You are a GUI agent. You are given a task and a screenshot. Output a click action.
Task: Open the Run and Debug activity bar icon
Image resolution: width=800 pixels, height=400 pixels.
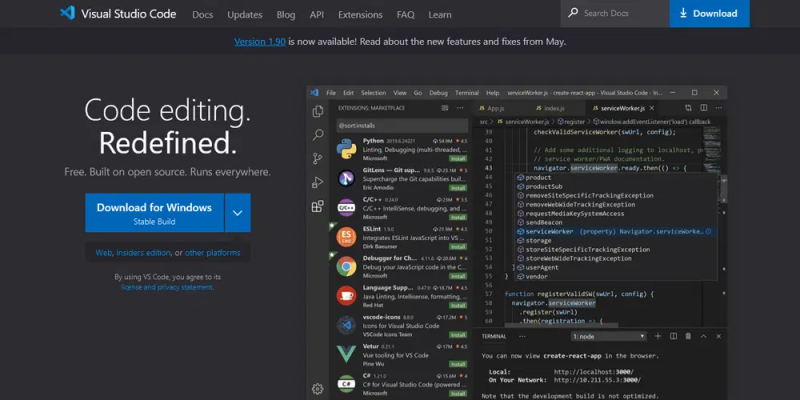tap(317, 182)
